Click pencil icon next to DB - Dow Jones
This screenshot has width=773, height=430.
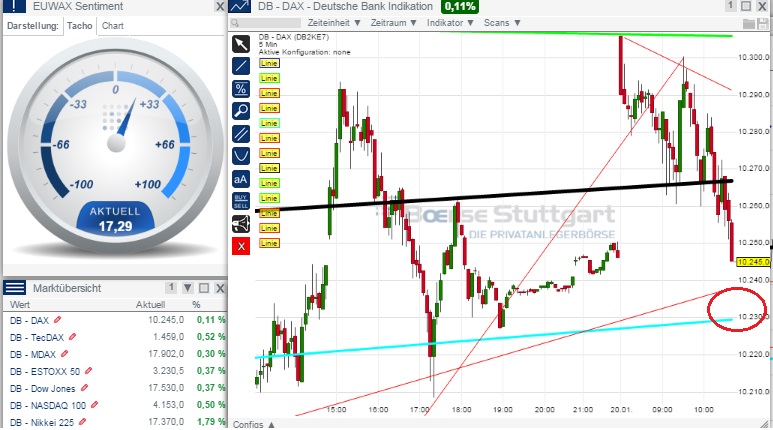(x=84, y=388)
